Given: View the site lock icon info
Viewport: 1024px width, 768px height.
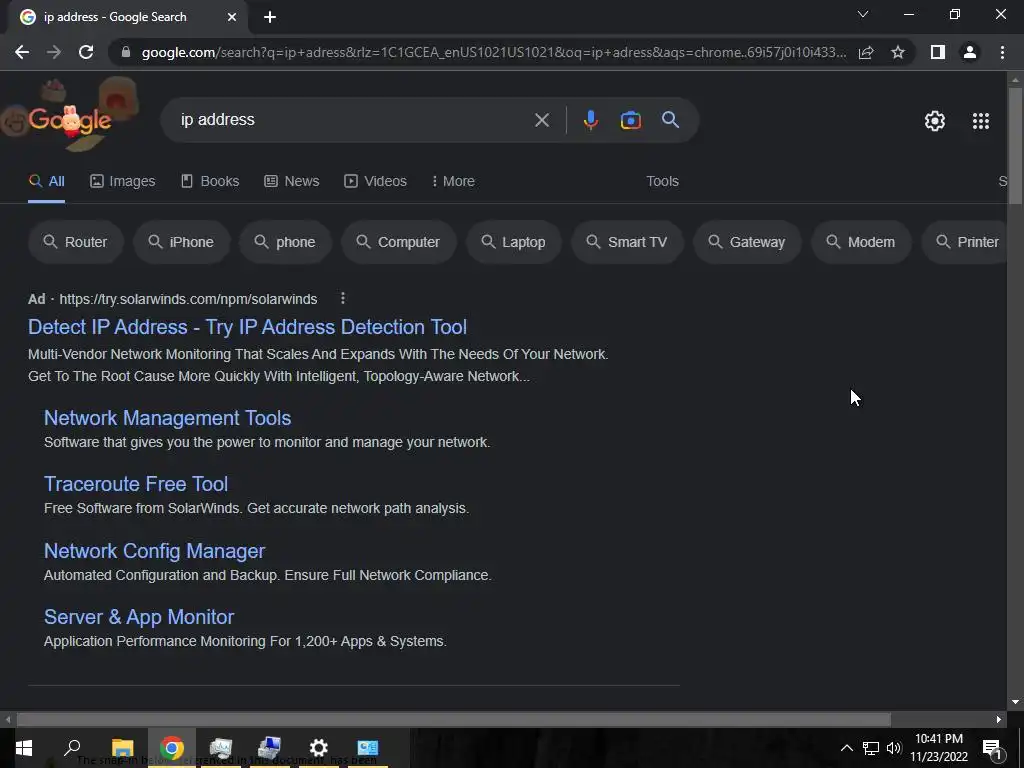Looking at the screenshot, I should tap(126, 52).
